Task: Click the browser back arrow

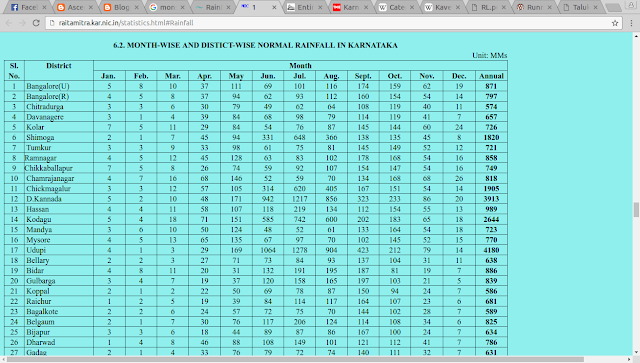Action: click(x=9, y=23)
